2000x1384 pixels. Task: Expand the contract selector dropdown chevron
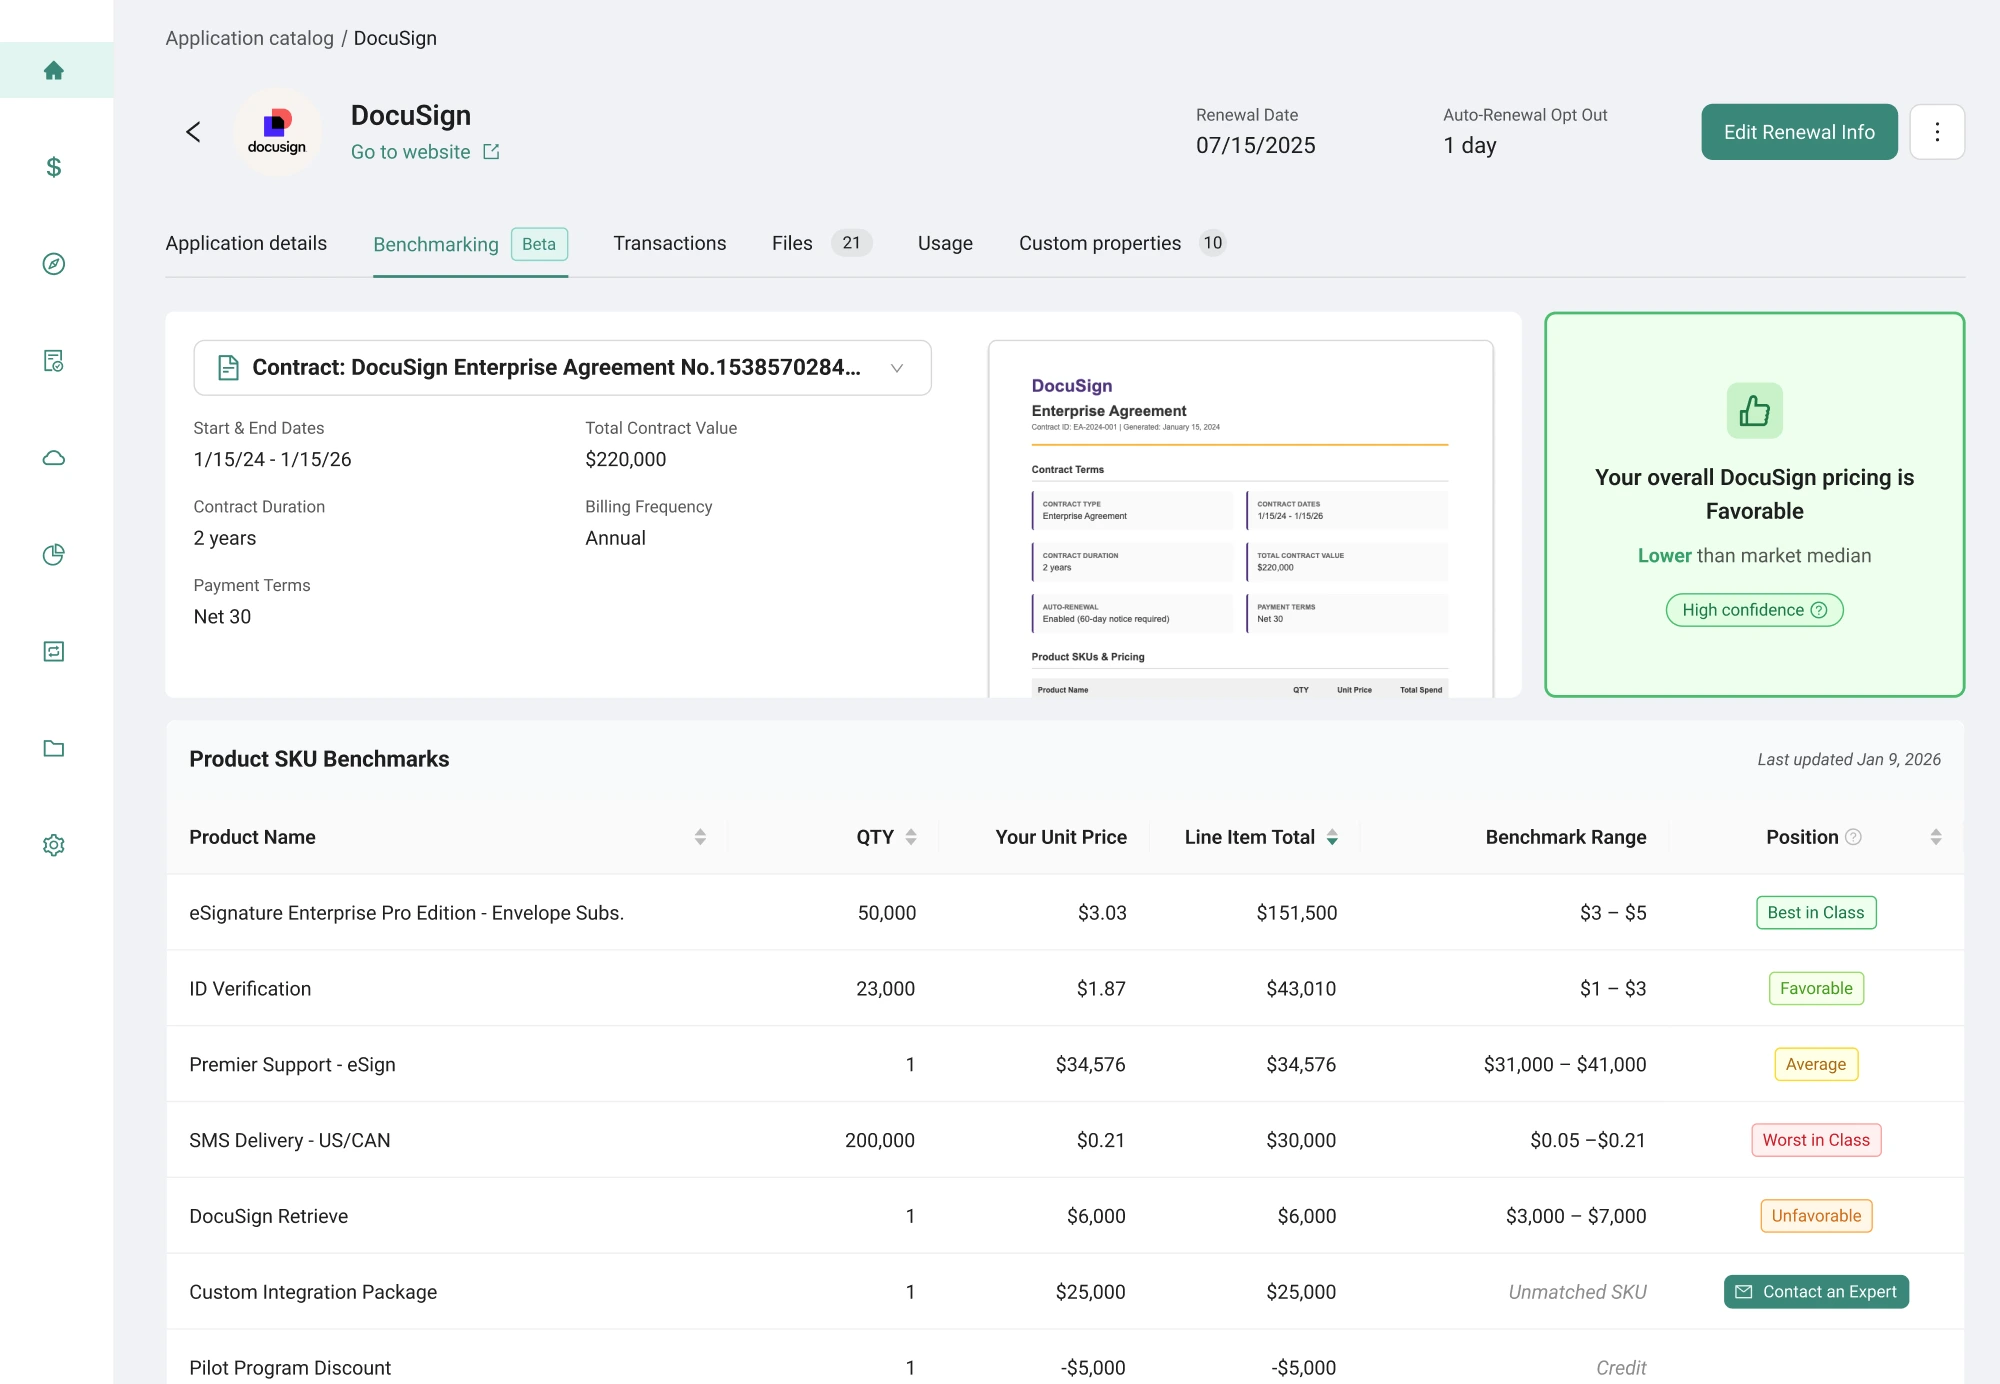pos(897,368)
